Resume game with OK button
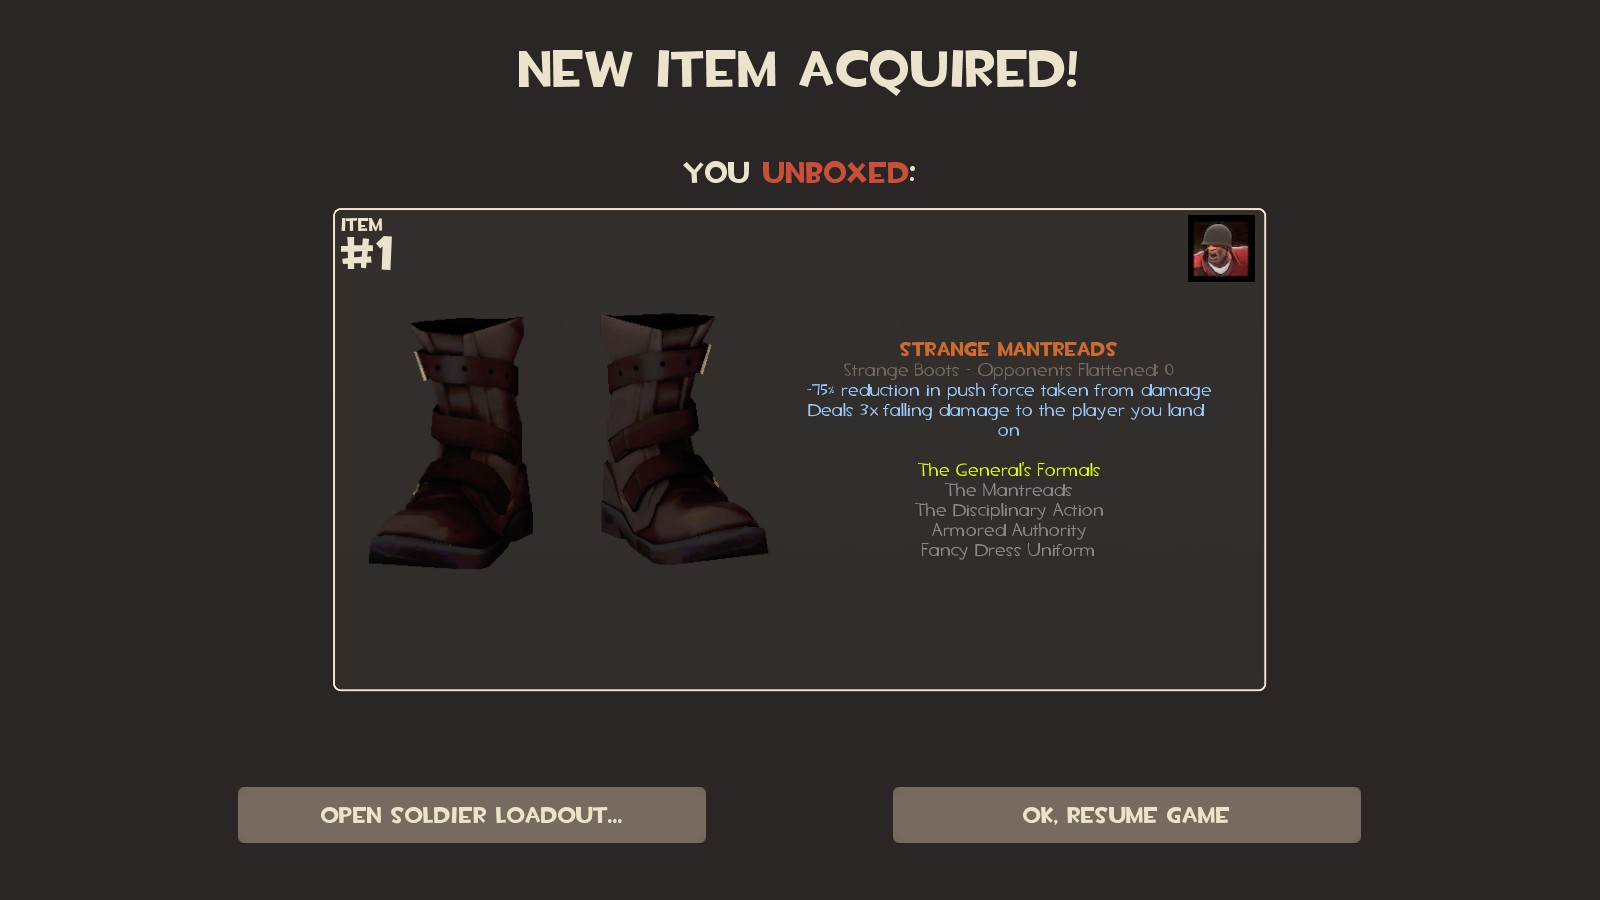 click(1127, 815)
